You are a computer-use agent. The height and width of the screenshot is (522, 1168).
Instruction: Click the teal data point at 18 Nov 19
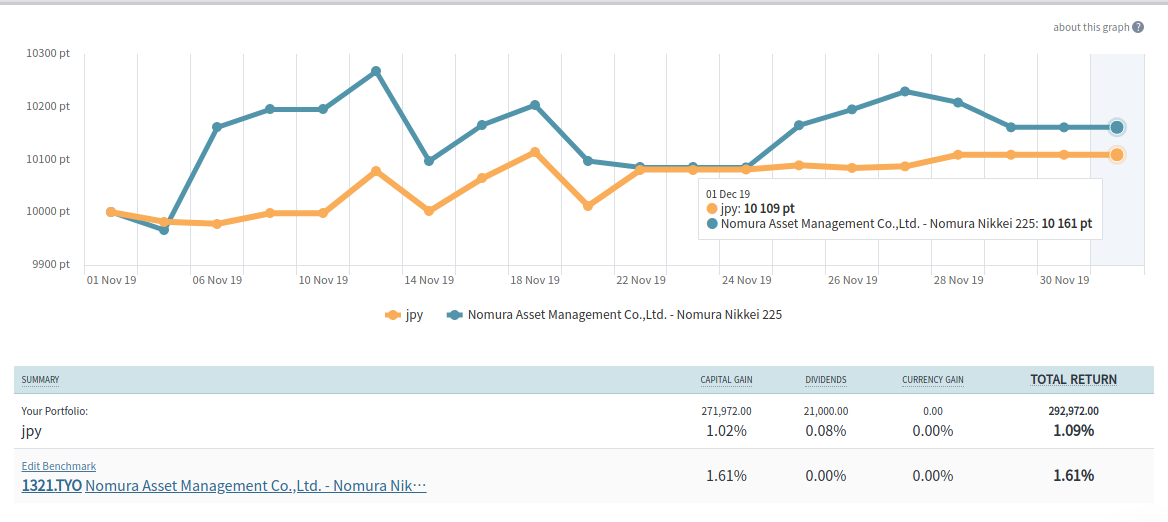click(535, 105)
